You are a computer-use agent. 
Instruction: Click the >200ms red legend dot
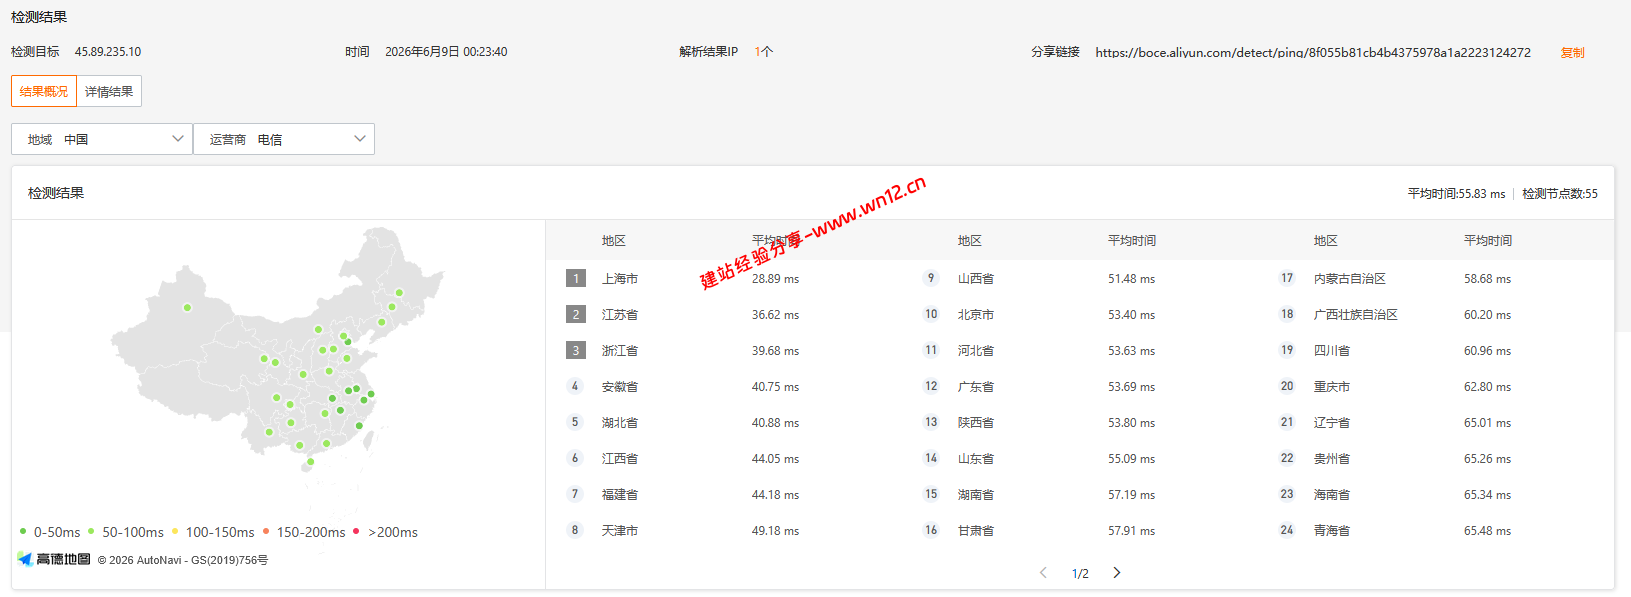click(356, 531)
